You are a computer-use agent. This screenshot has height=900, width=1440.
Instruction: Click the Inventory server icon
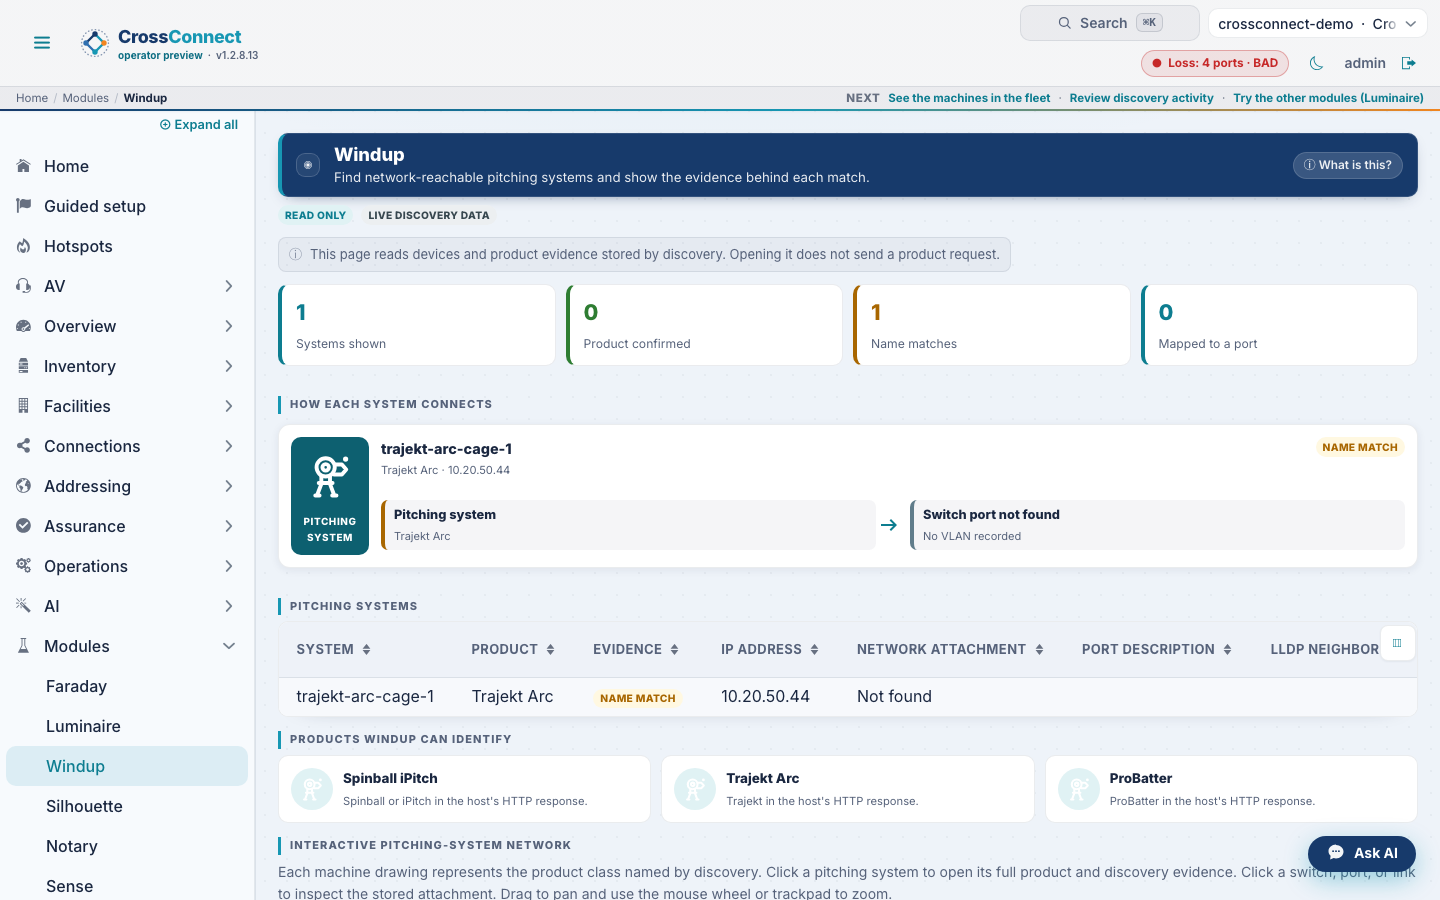click(x=23, y=366)
